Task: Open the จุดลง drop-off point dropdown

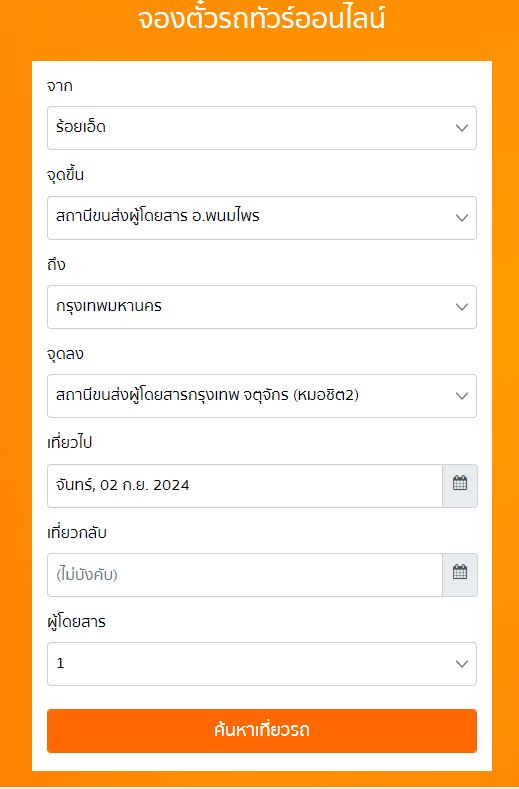Action: click(x=262, y=396)
